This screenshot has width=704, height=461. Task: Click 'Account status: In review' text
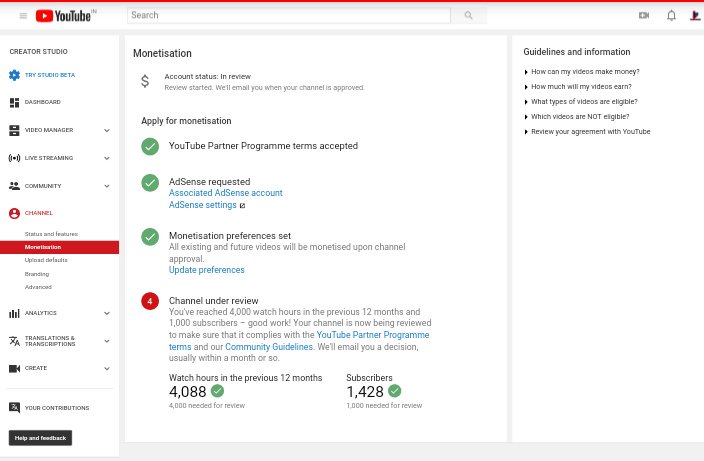[207, 77]
